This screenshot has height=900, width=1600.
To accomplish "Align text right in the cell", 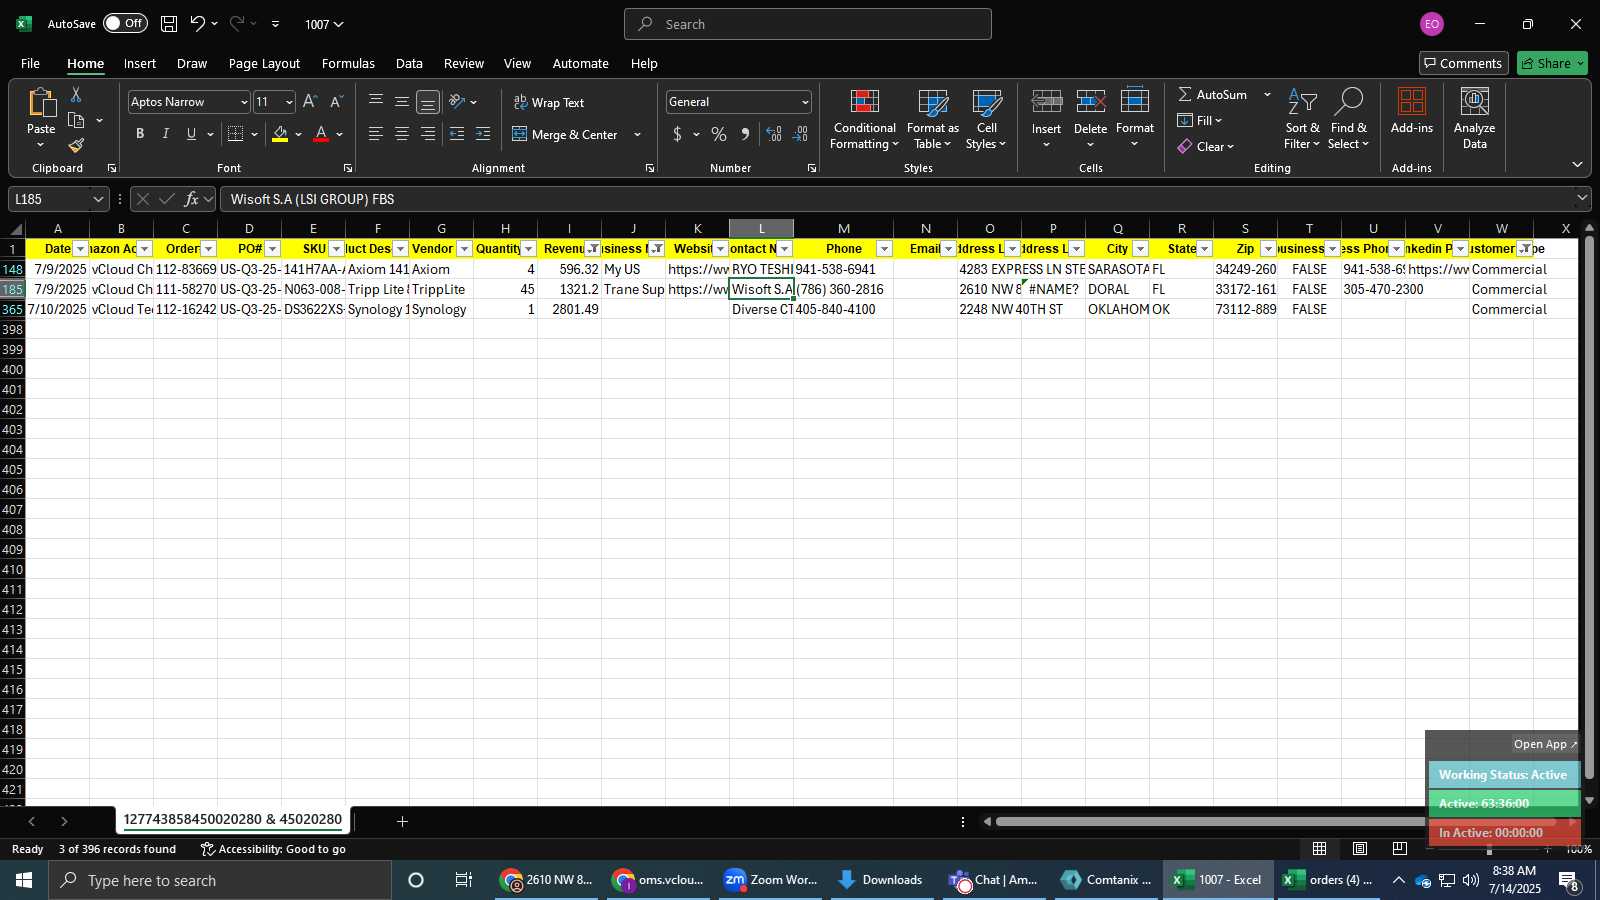I will (x=428, y=134).
